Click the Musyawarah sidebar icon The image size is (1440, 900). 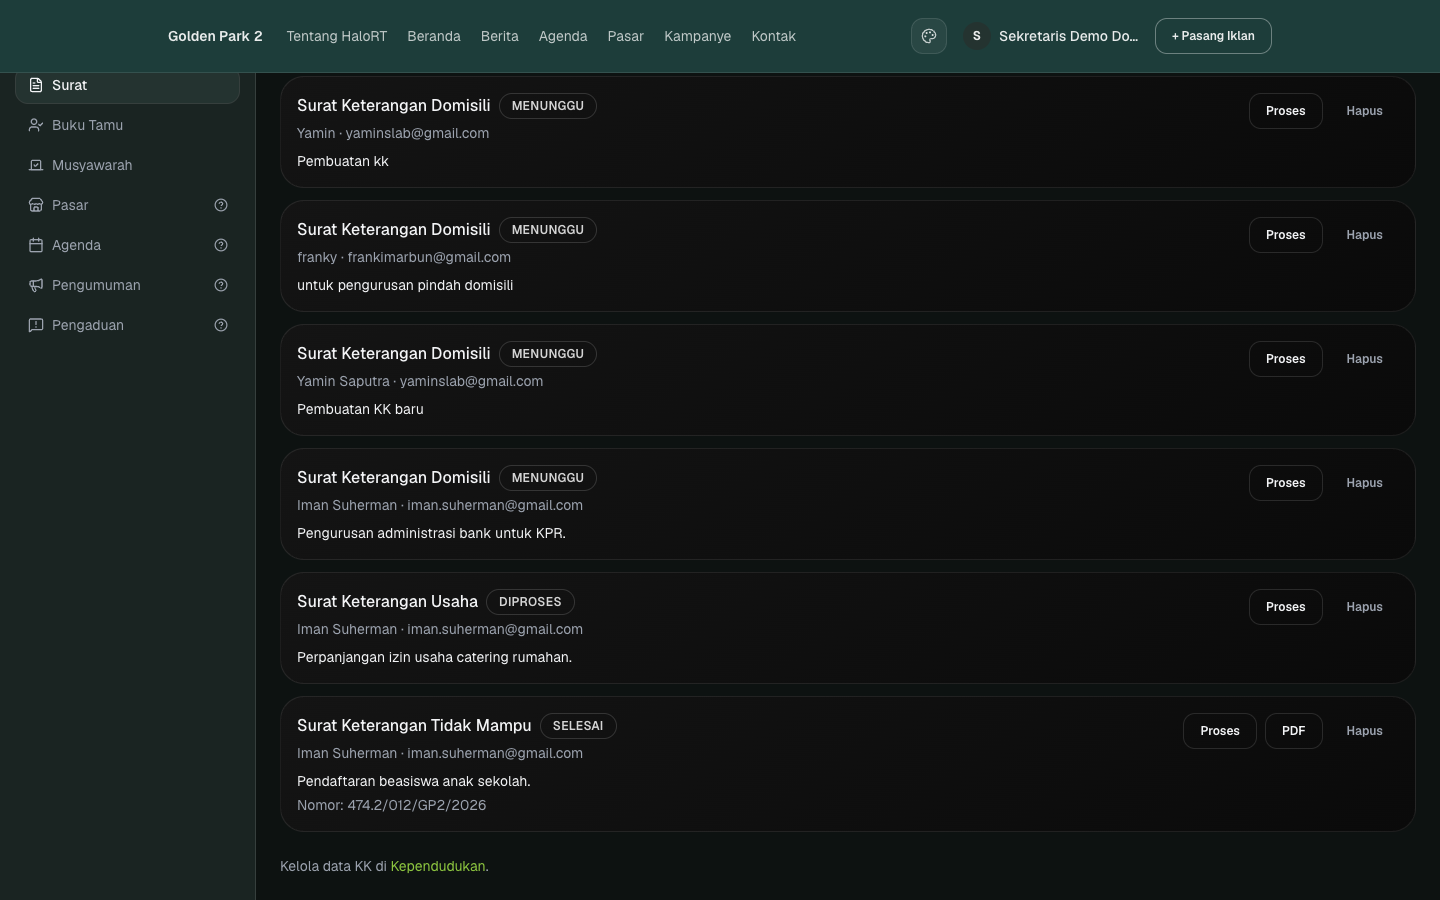click(36, 165)
